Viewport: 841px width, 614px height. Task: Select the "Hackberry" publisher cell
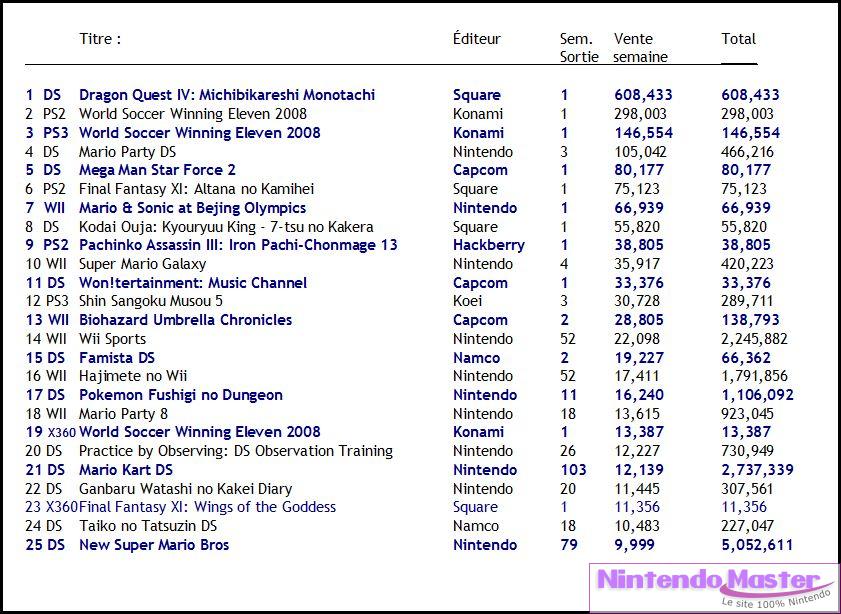pos(489,245)
